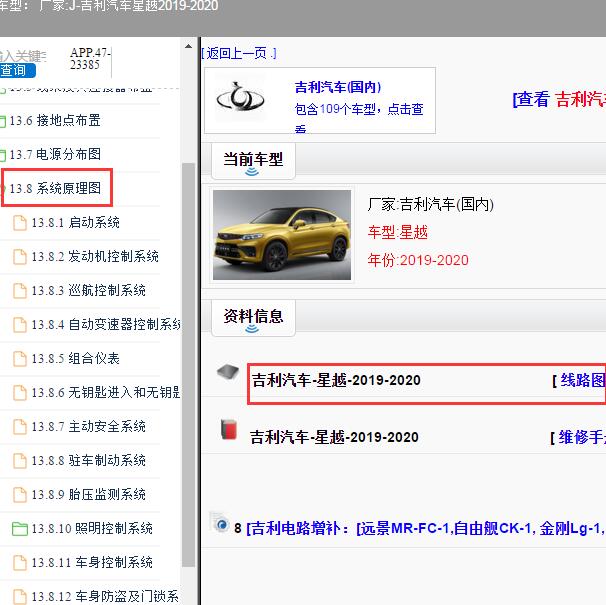The width and height of the screenshot is (606, 605).
Task: Click the red book icon for 维修手册 entry
Action: (229, 429)
